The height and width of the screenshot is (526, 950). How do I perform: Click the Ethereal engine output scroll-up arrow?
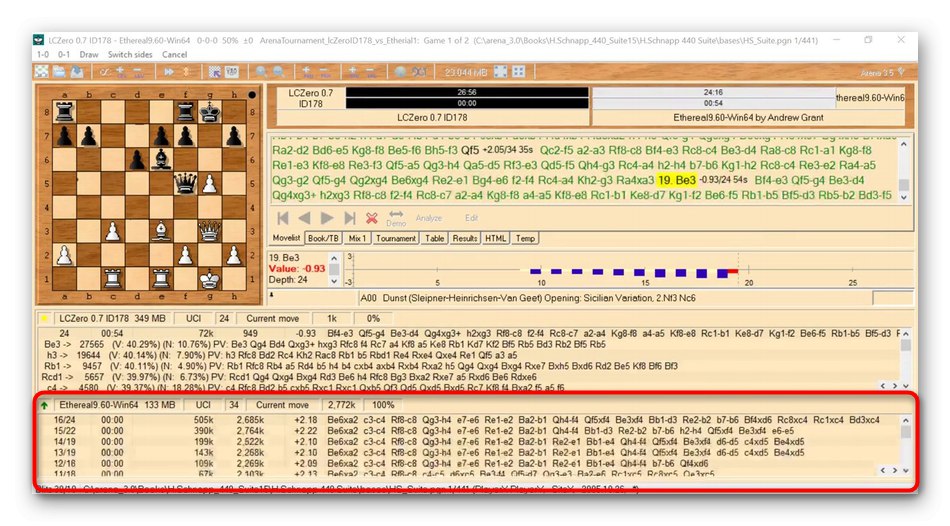[x=905, y=420]
